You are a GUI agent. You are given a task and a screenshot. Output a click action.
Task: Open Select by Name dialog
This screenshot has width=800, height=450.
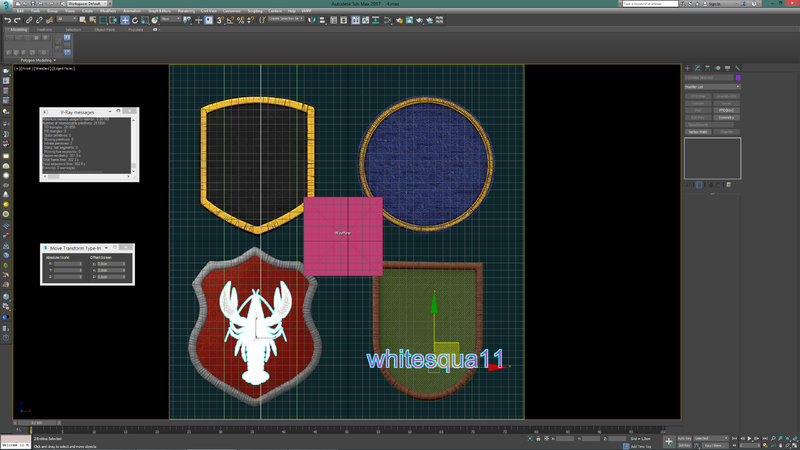[93, 20]
